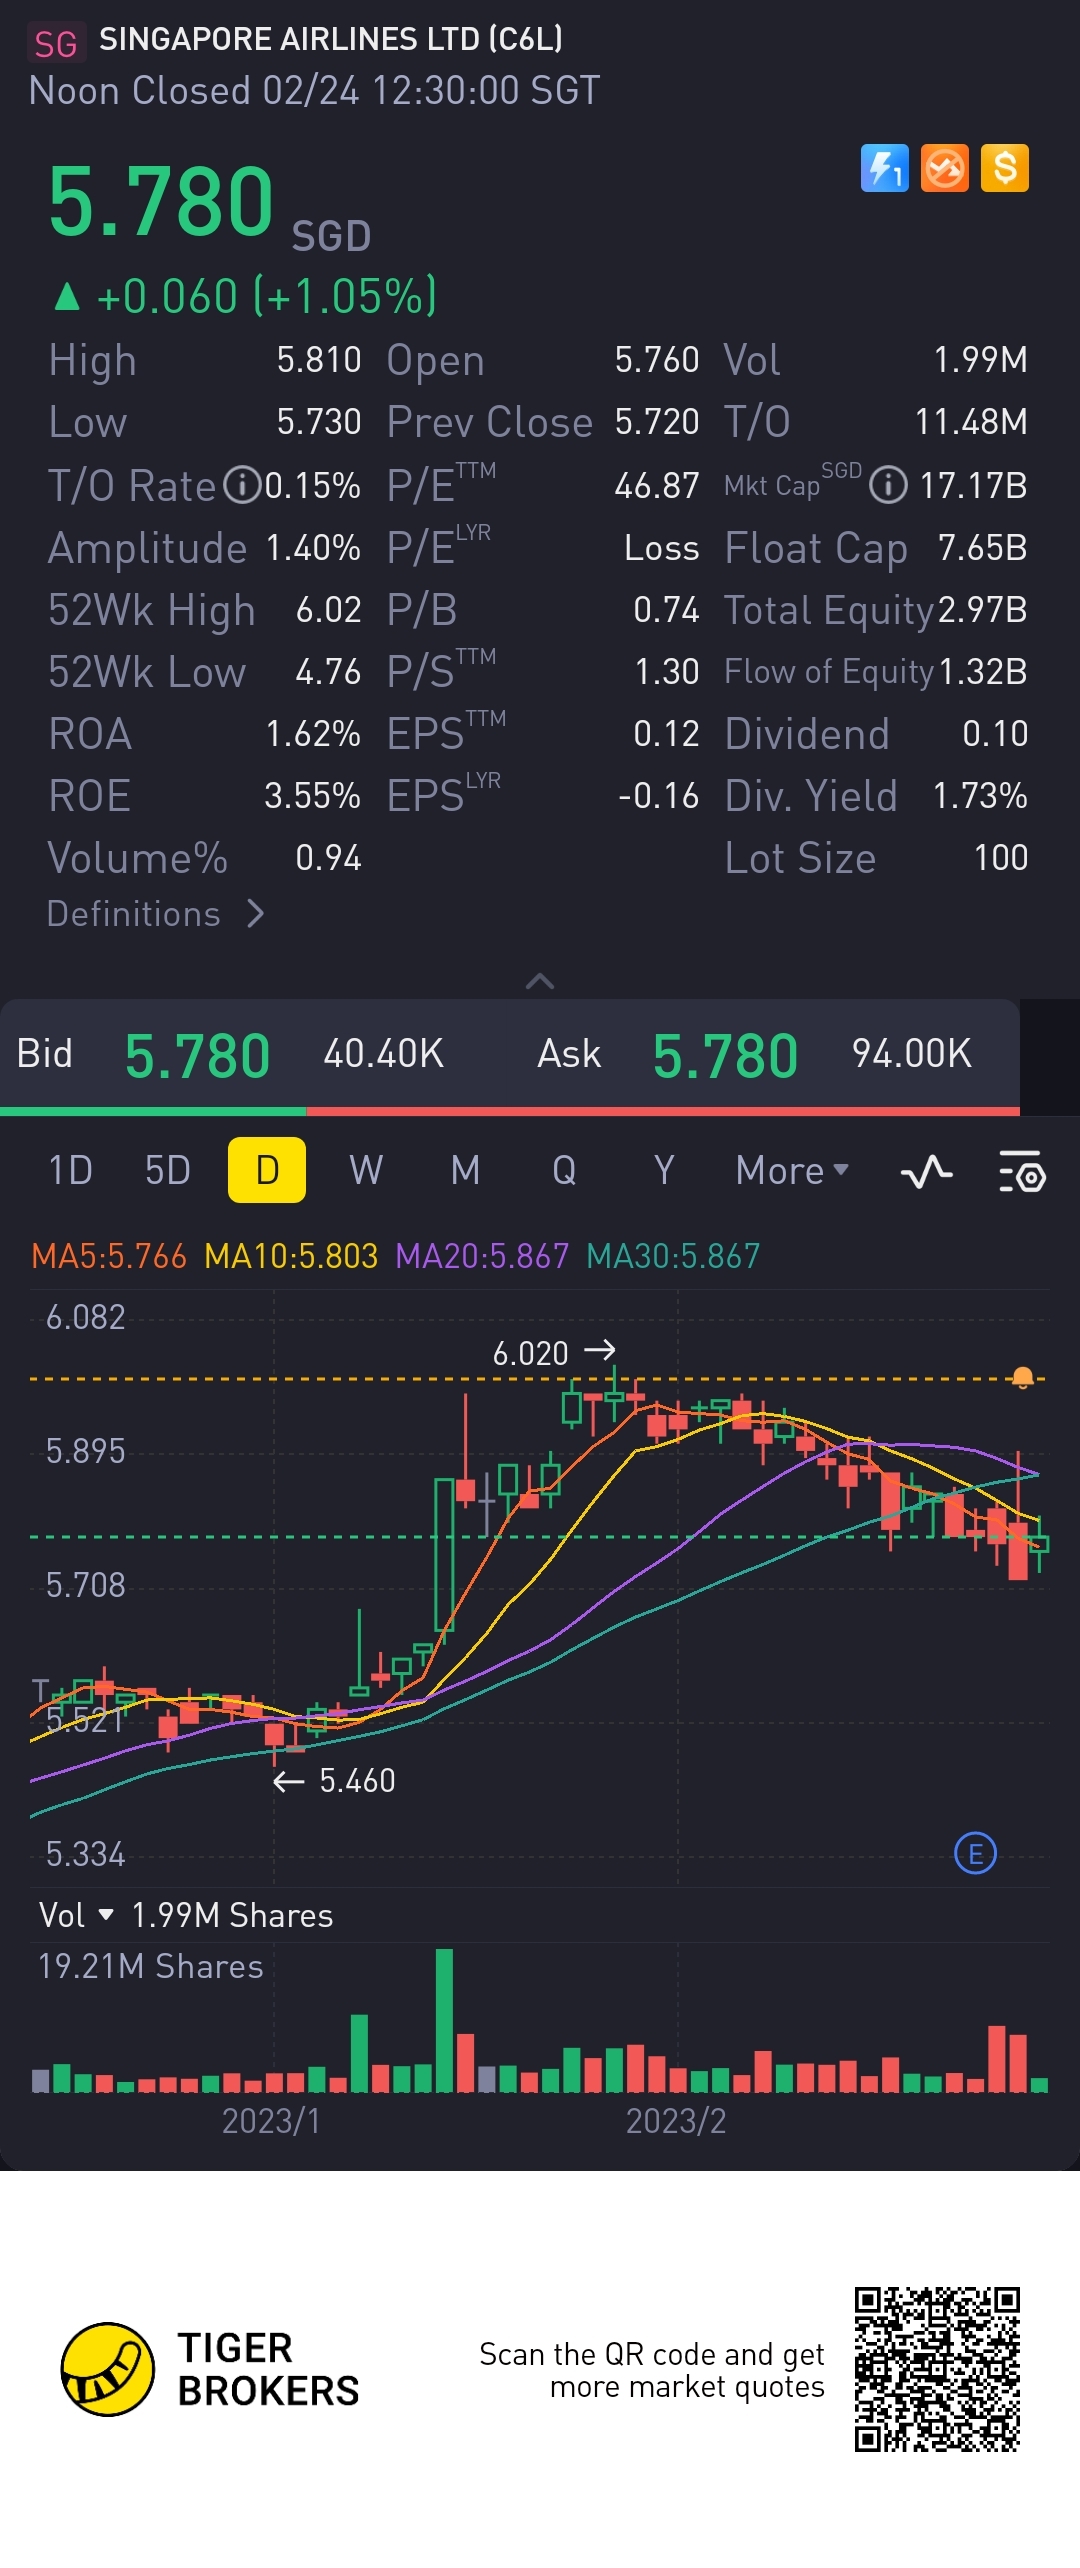The width and height of the screenshot is (1080, 2568).
Task: Tap the MA5:5.766 legend label
Action: [x=109, y=1256]
